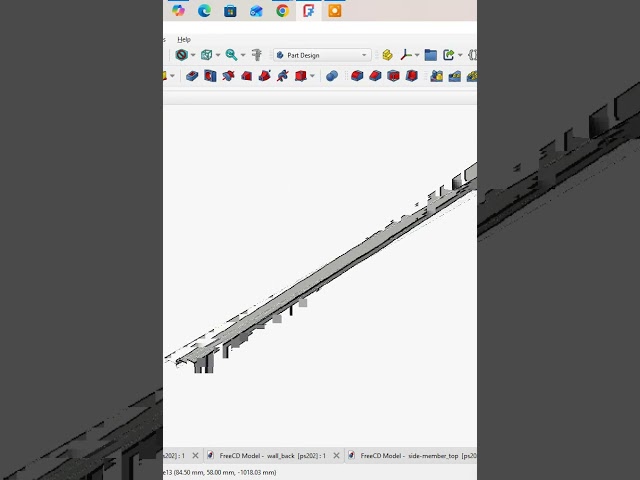The image size is (640, 480).
Task: Create a local coordinate system axis icon
Action: [x=406, y=55]
